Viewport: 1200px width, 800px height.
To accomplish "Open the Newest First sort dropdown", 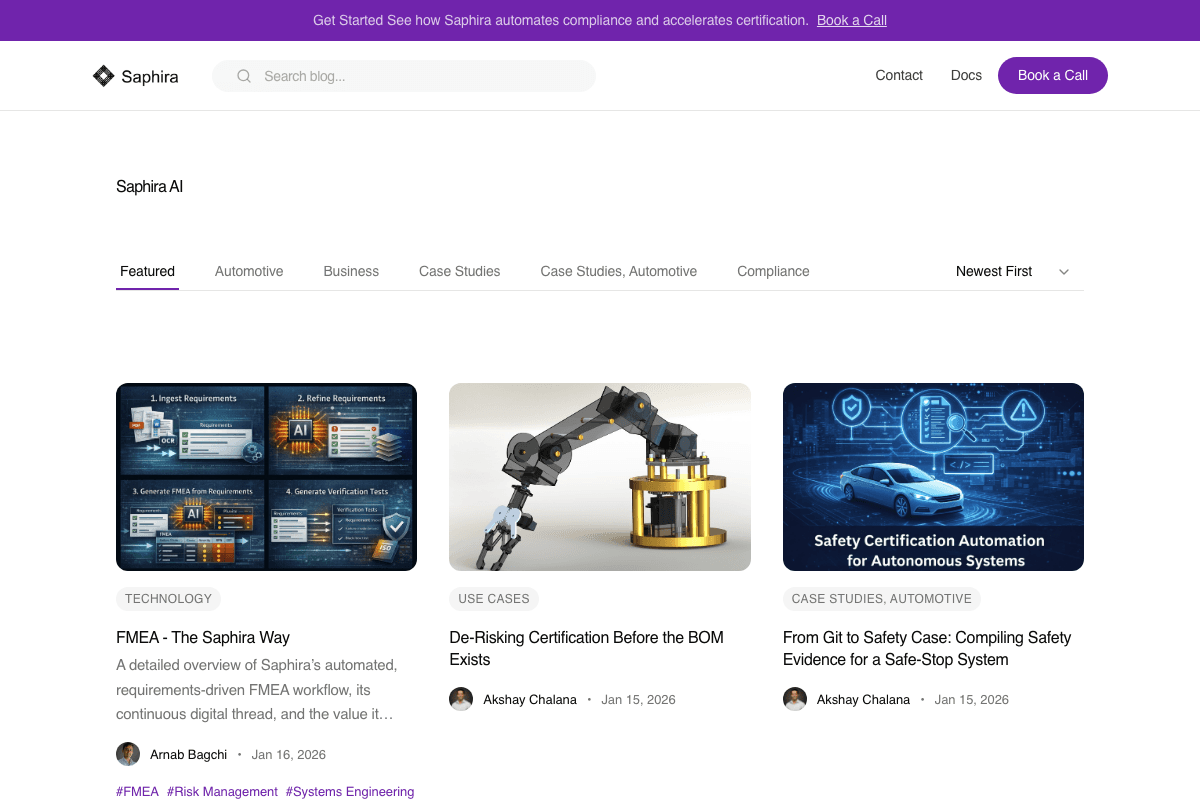I will pyautogui.click(x=1013, y=271).
